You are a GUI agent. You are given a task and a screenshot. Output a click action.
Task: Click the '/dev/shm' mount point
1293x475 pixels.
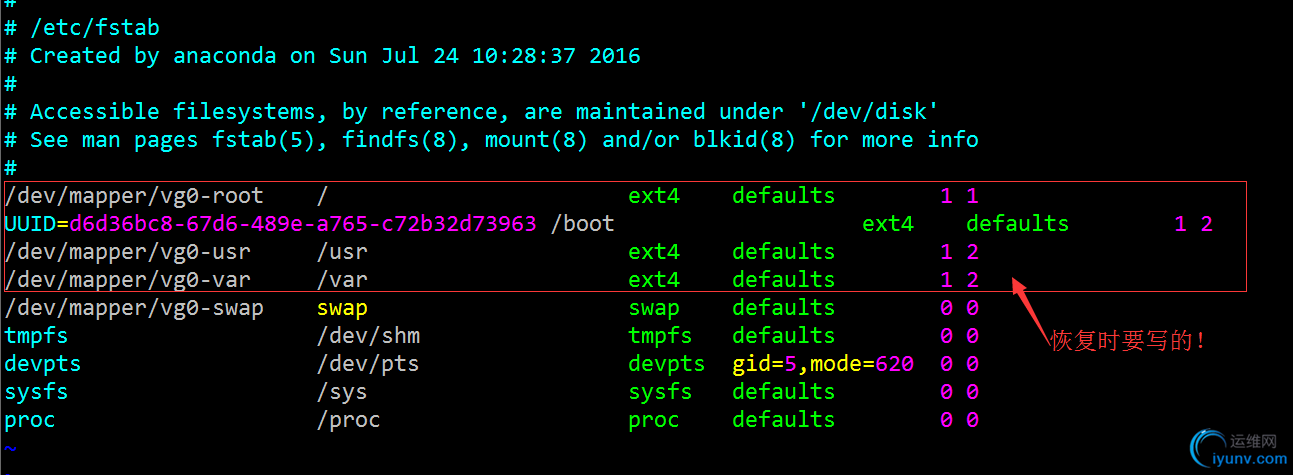tap(368, 336)
